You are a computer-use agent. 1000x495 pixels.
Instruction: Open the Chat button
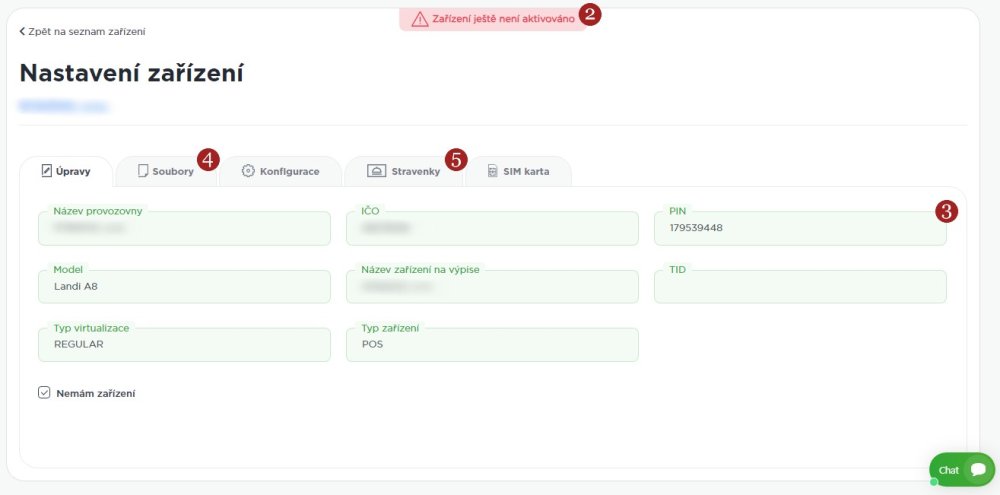(961, 469)
